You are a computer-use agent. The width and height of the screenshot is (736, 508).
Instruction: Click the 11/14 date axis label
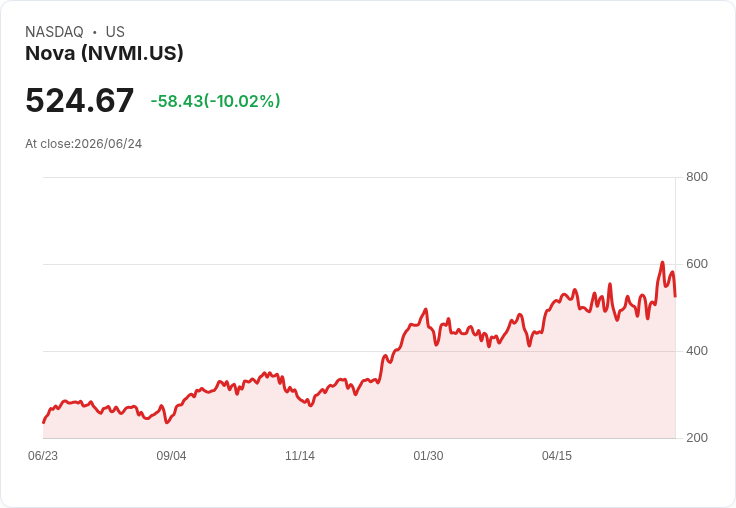coord(300,456)
